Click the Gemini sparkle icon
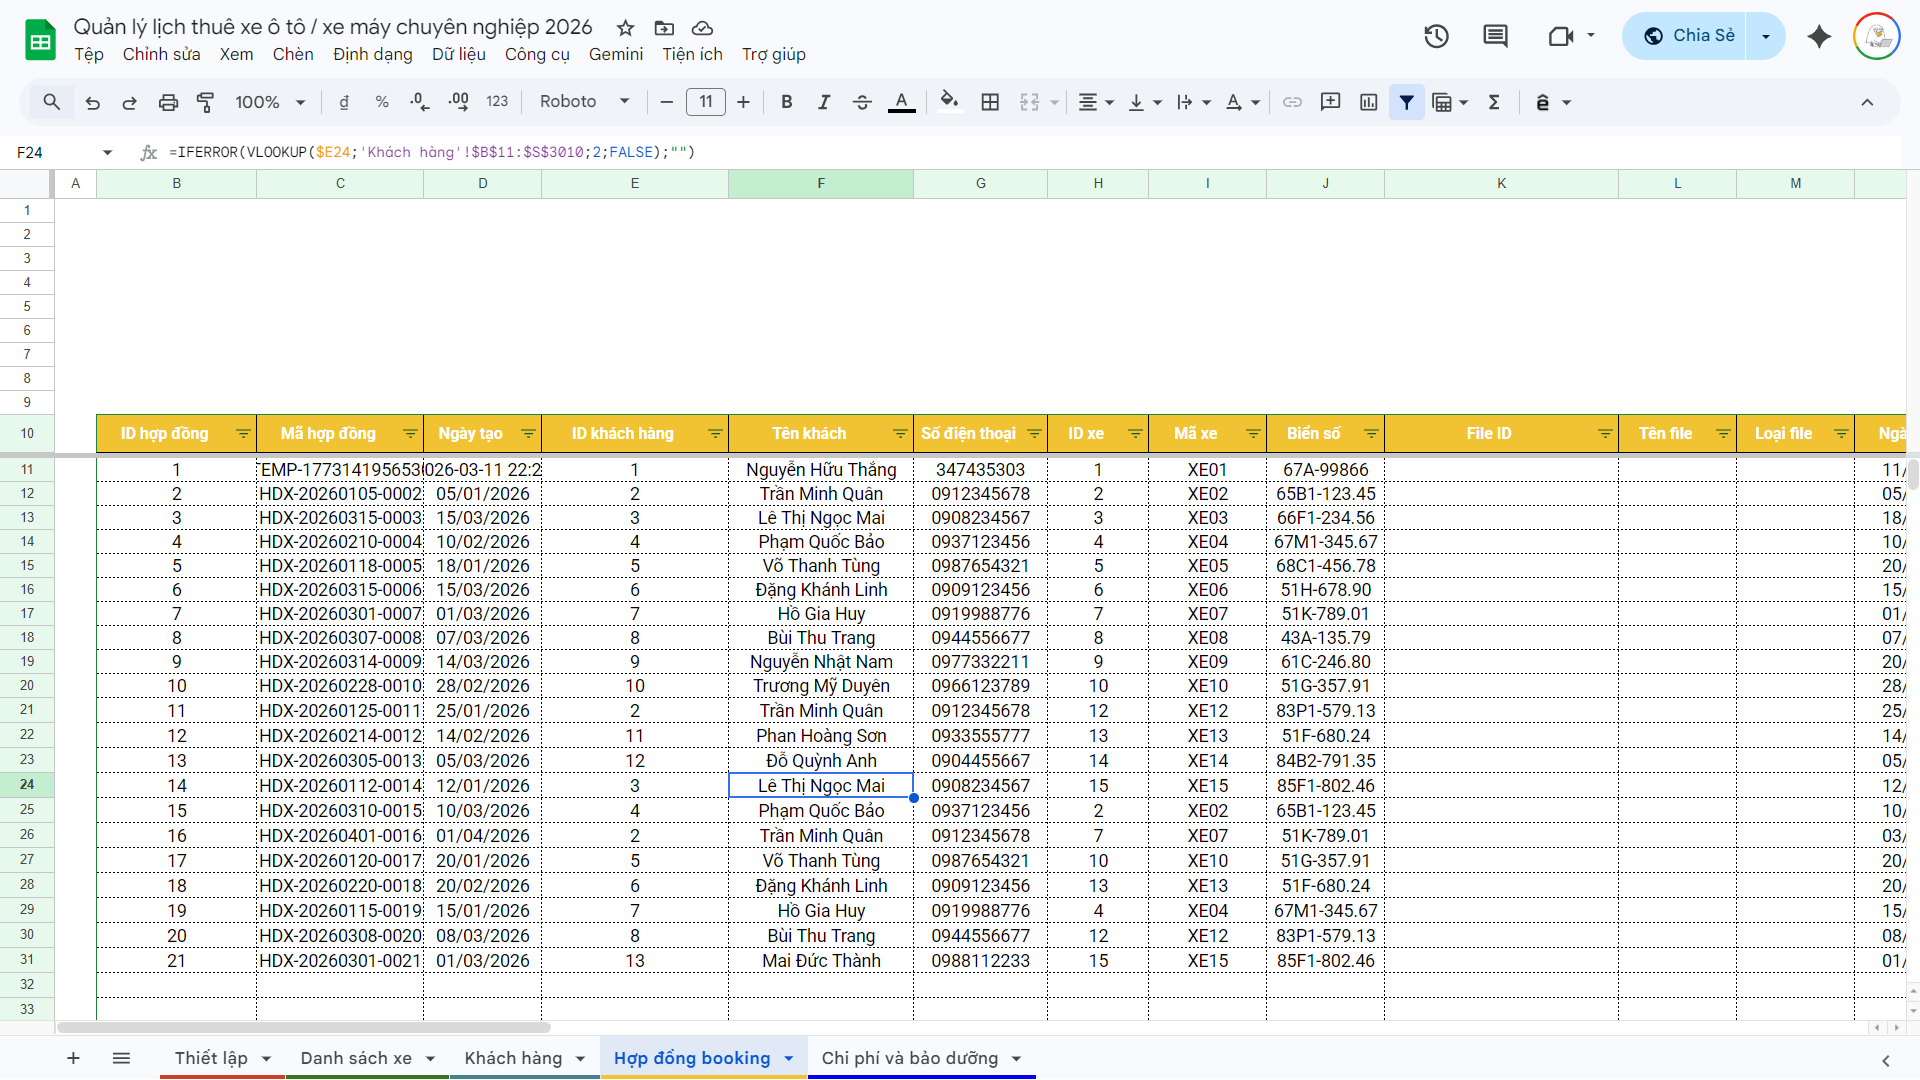This screenshot has height=1080, width=1920. pyautogui.click(x=1819, y=36)
